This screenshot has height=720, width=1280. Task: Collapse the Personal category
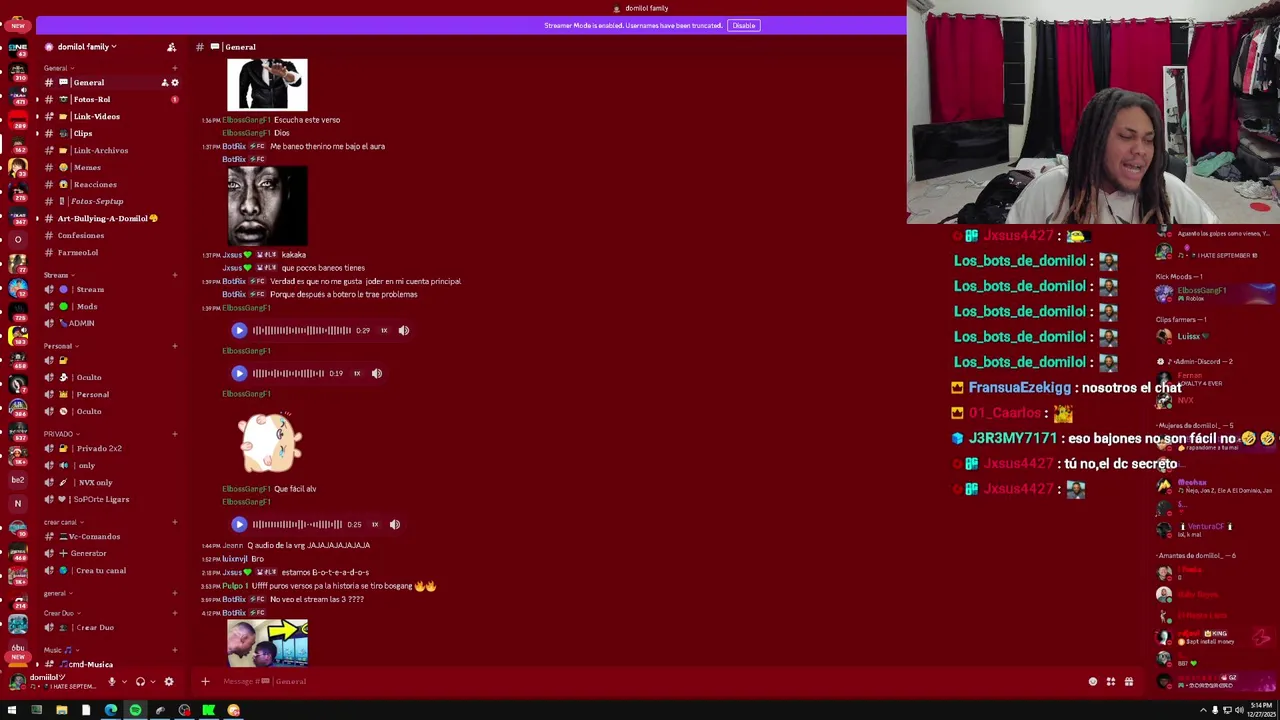point(60,346)
